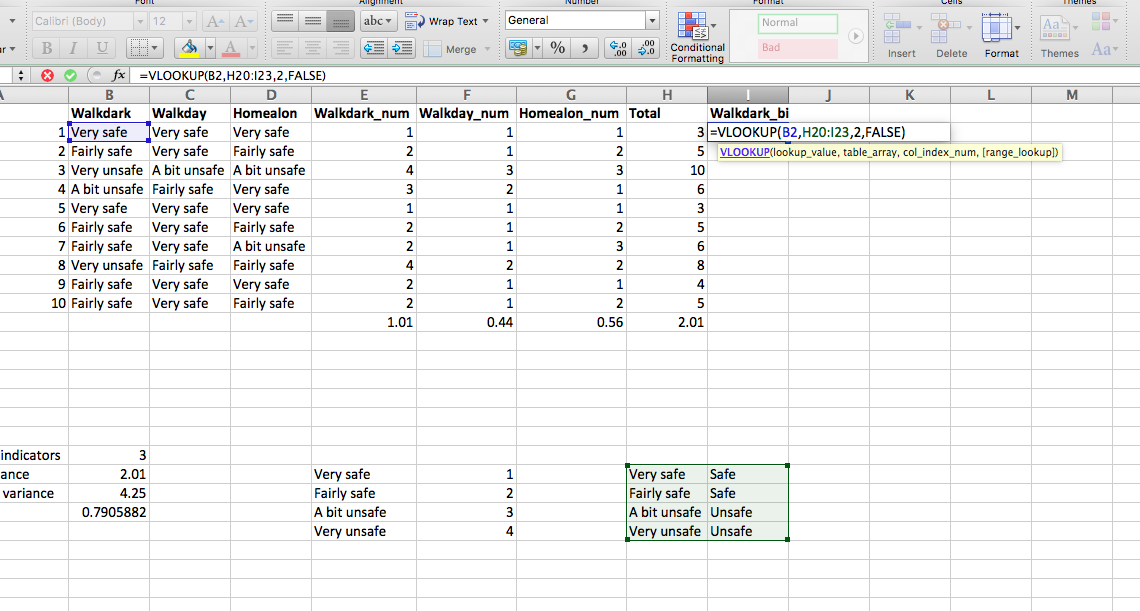The height and width of the screenshot is (611, 1140).
Task: Click the Increase Decimal button
Action: (x=618, y=48)
